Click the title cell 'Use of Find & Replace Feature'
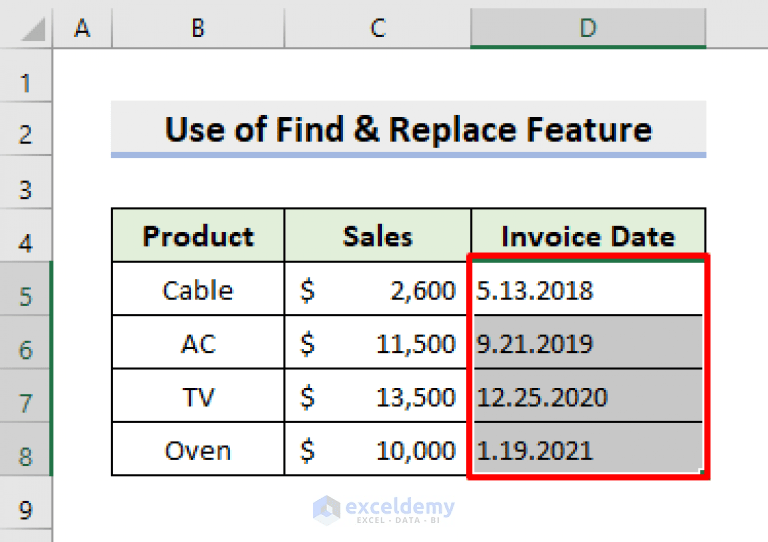 pos(408,129)
